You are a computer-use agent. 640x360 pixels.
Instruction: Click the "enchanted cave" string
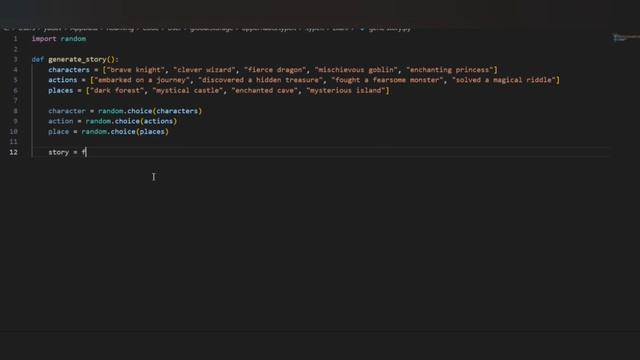click(264, 91)
